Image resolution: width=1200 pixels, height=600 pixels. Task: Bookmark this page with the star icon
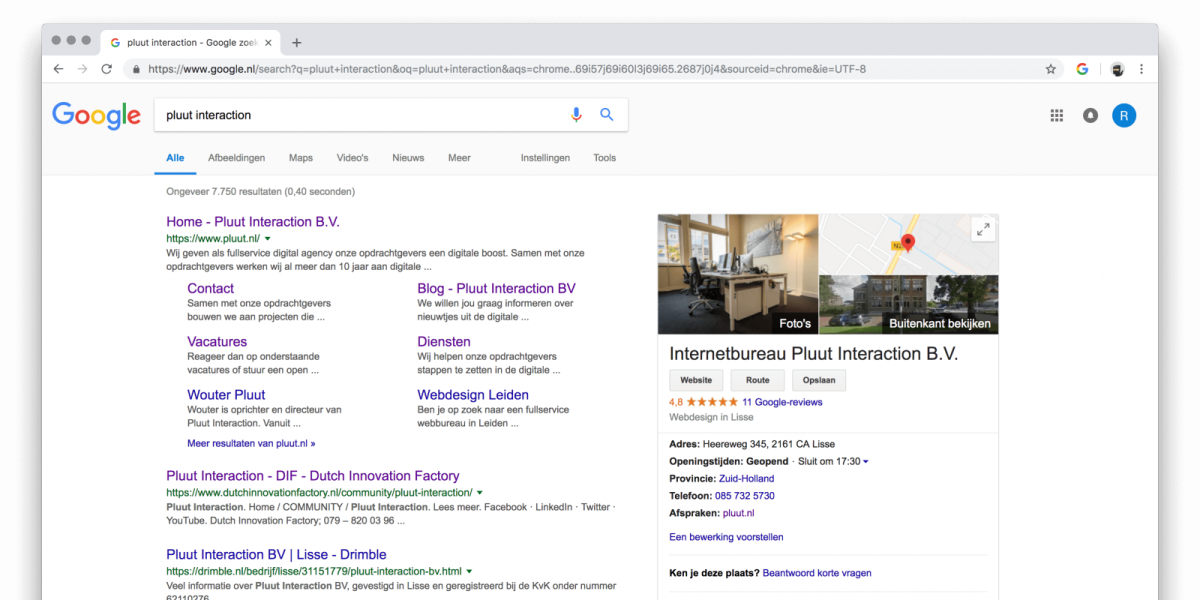click(x=1051, y=69)
